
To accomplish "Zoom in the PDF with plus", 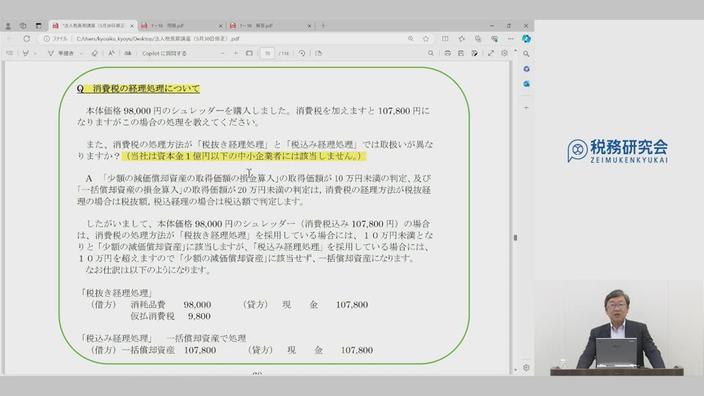I will tap(236, 53).
